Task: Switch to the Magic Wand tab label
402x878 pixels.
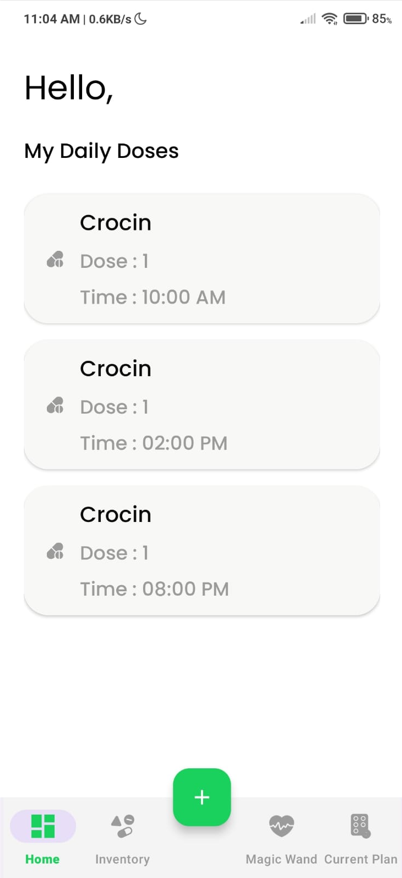Action: pyautogui.click(x=281, y=859)
